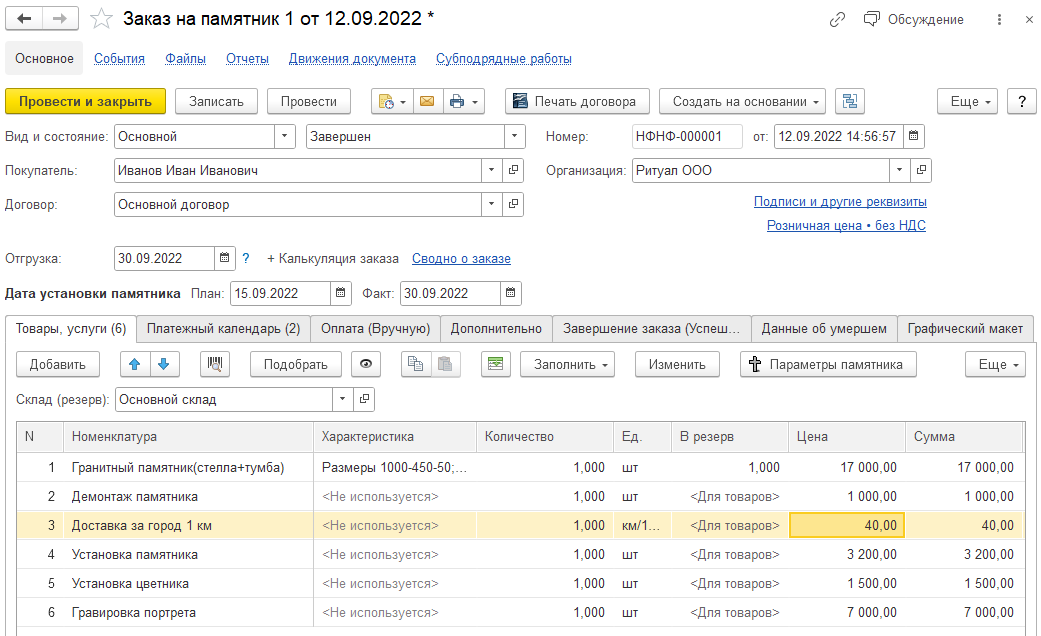Open the order status Завершен dropdown
This screenshot has height=636, width=1041.
pos(514,136)
